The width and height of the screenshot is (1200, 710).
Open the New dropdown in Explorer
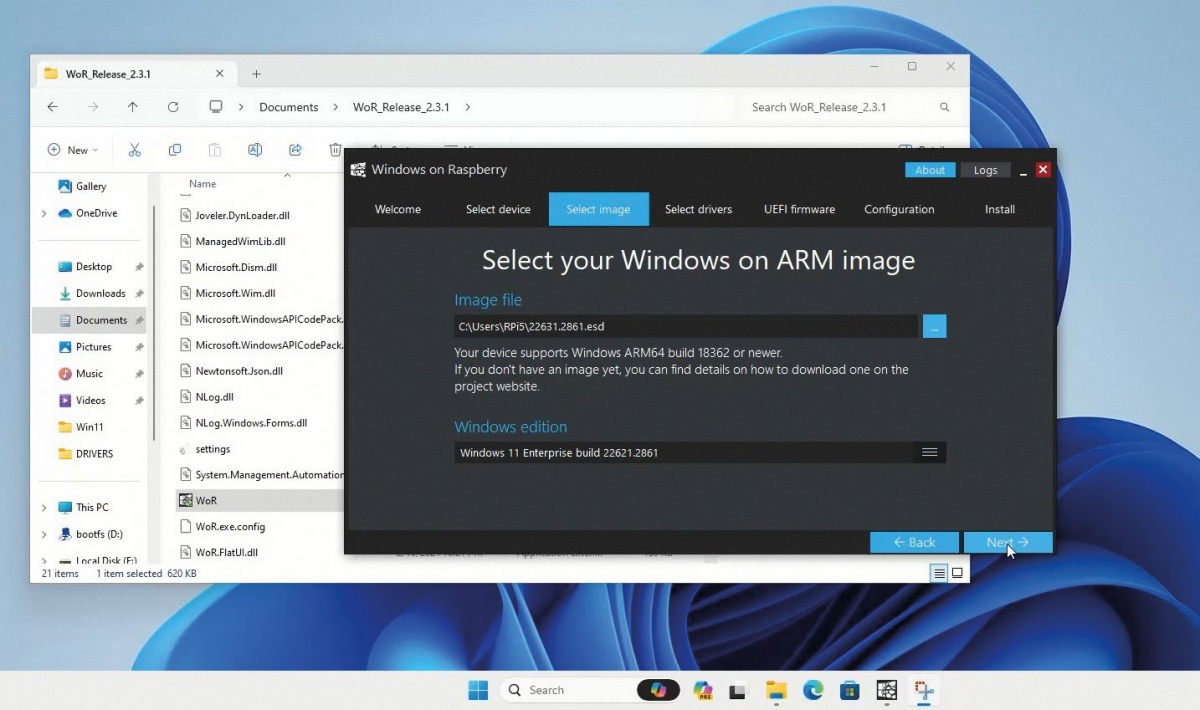(73, 150)
